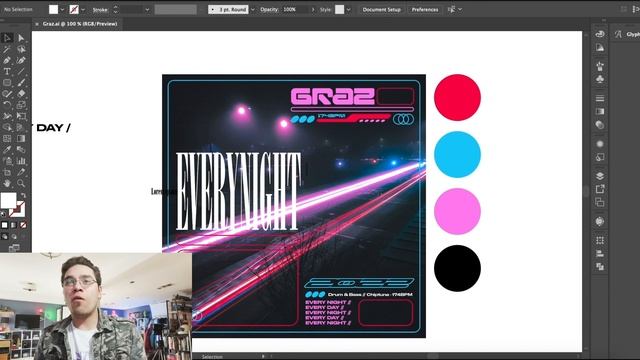This screenshot has height=360, width=640.
Task: Select the Shape Builder tool
Action: coord(7,127)
